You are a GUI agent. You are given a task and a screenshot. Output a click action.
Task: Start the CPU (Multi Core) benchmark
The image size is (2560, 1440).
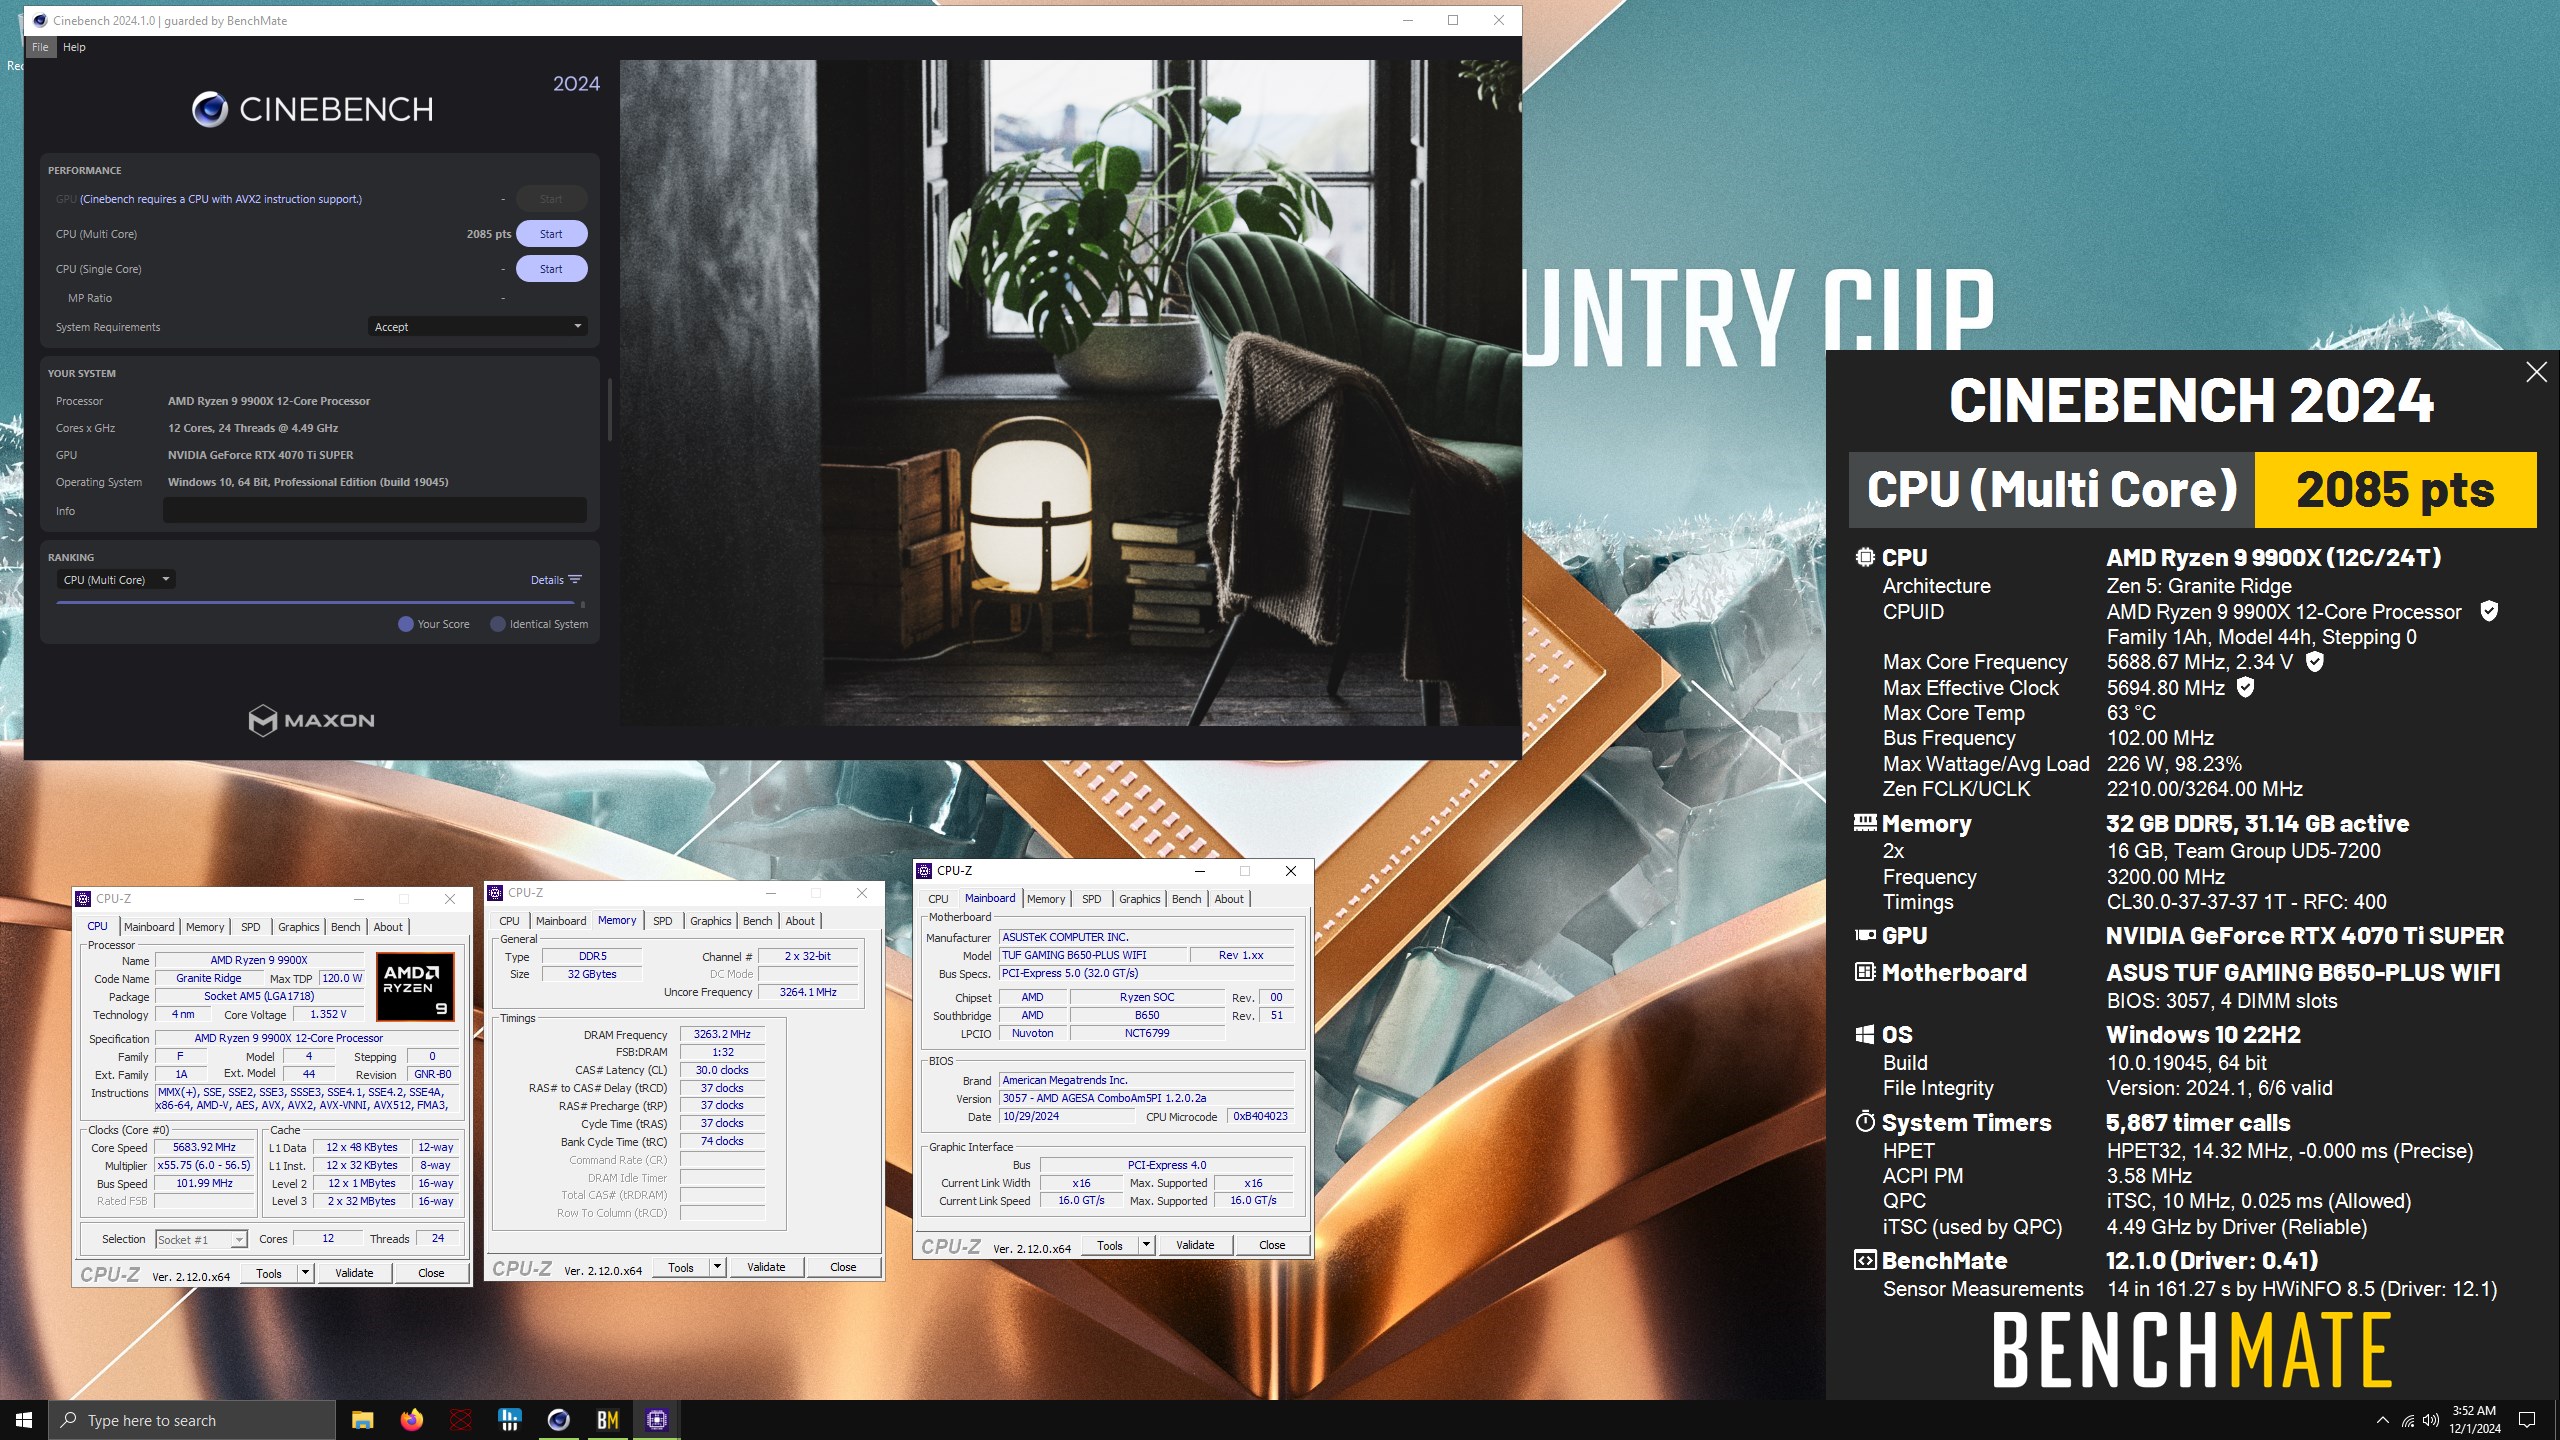tap(551, 234)
